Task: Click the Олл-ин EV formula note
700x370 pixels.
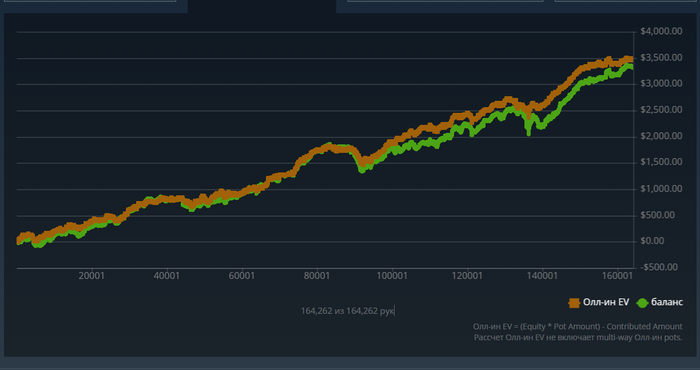Action: pyautogui.click(x=578, y=327)
